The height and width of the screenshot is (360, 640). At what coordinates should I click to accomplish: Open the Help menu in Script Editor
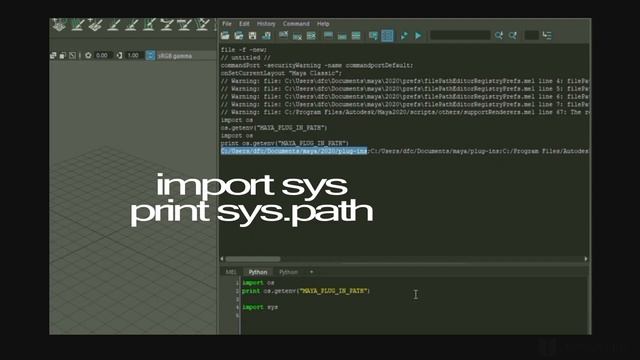point(323,24)
